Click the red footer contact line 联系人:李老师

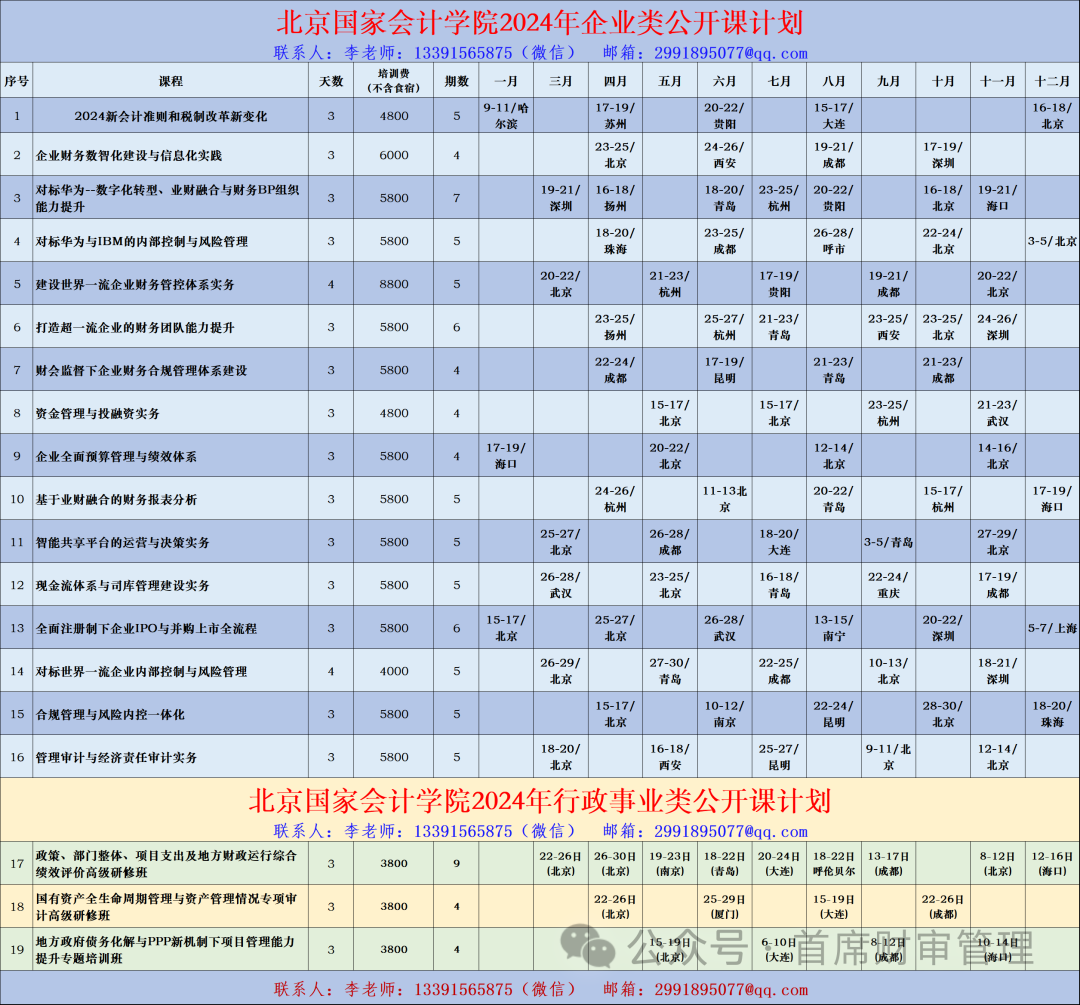tap(539, 990)
